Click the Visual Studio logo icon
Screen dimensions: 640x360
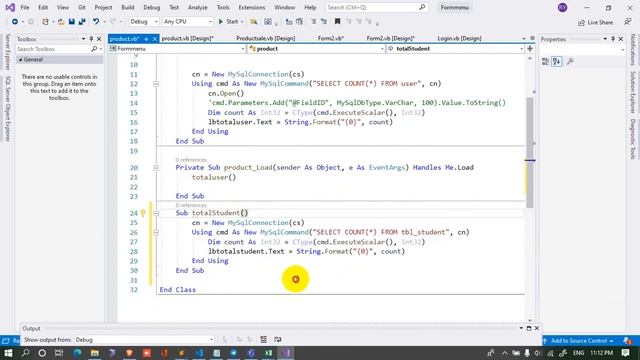(x=10, y=7)
